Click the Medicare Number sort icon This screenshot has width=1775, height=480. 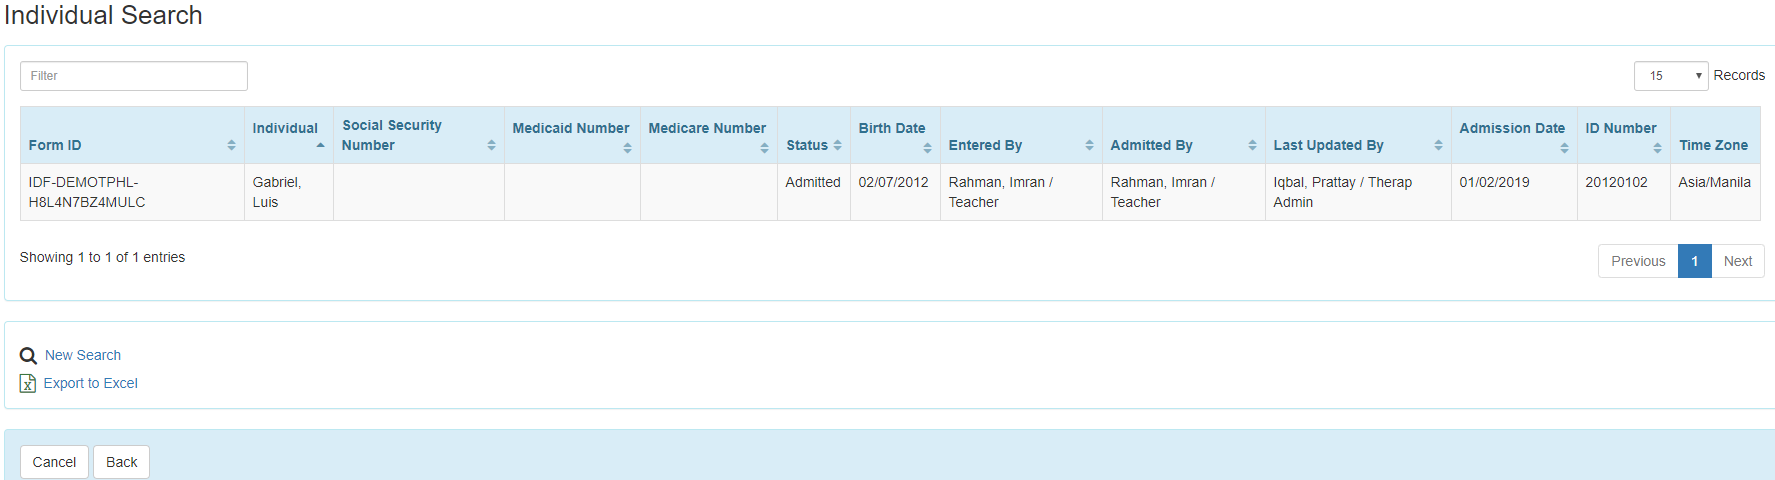(764, 148)
